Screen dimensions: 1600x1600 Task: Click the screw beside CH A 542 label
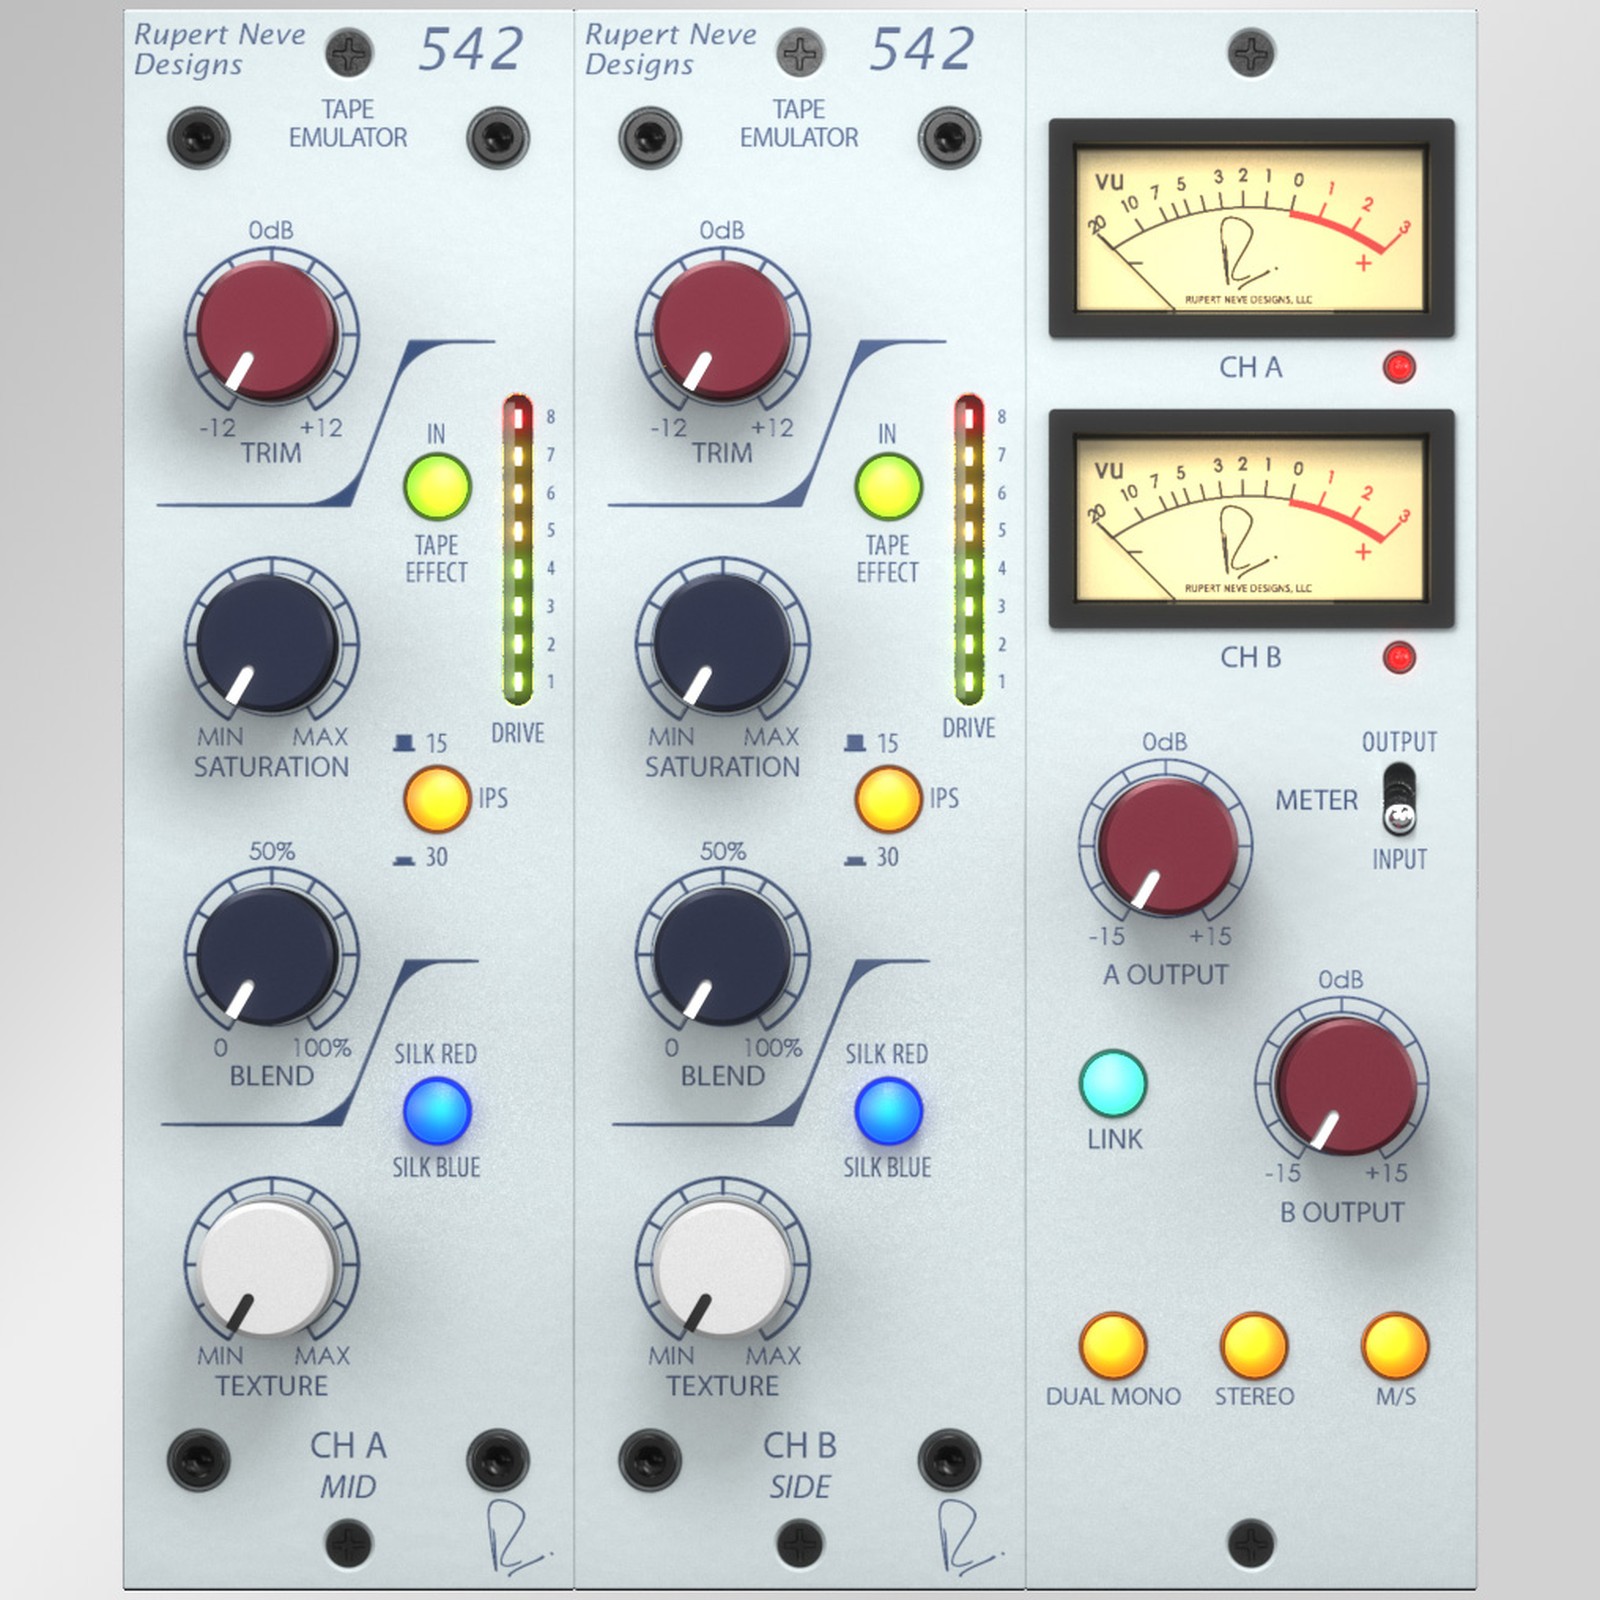(349, 54)
